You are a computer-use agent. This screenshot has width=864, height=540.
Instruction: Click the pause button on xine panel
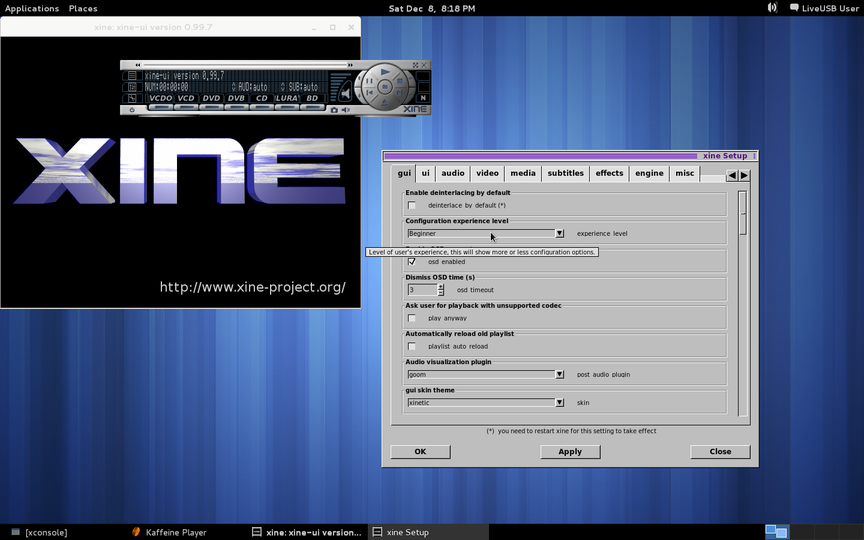point(369,80)
